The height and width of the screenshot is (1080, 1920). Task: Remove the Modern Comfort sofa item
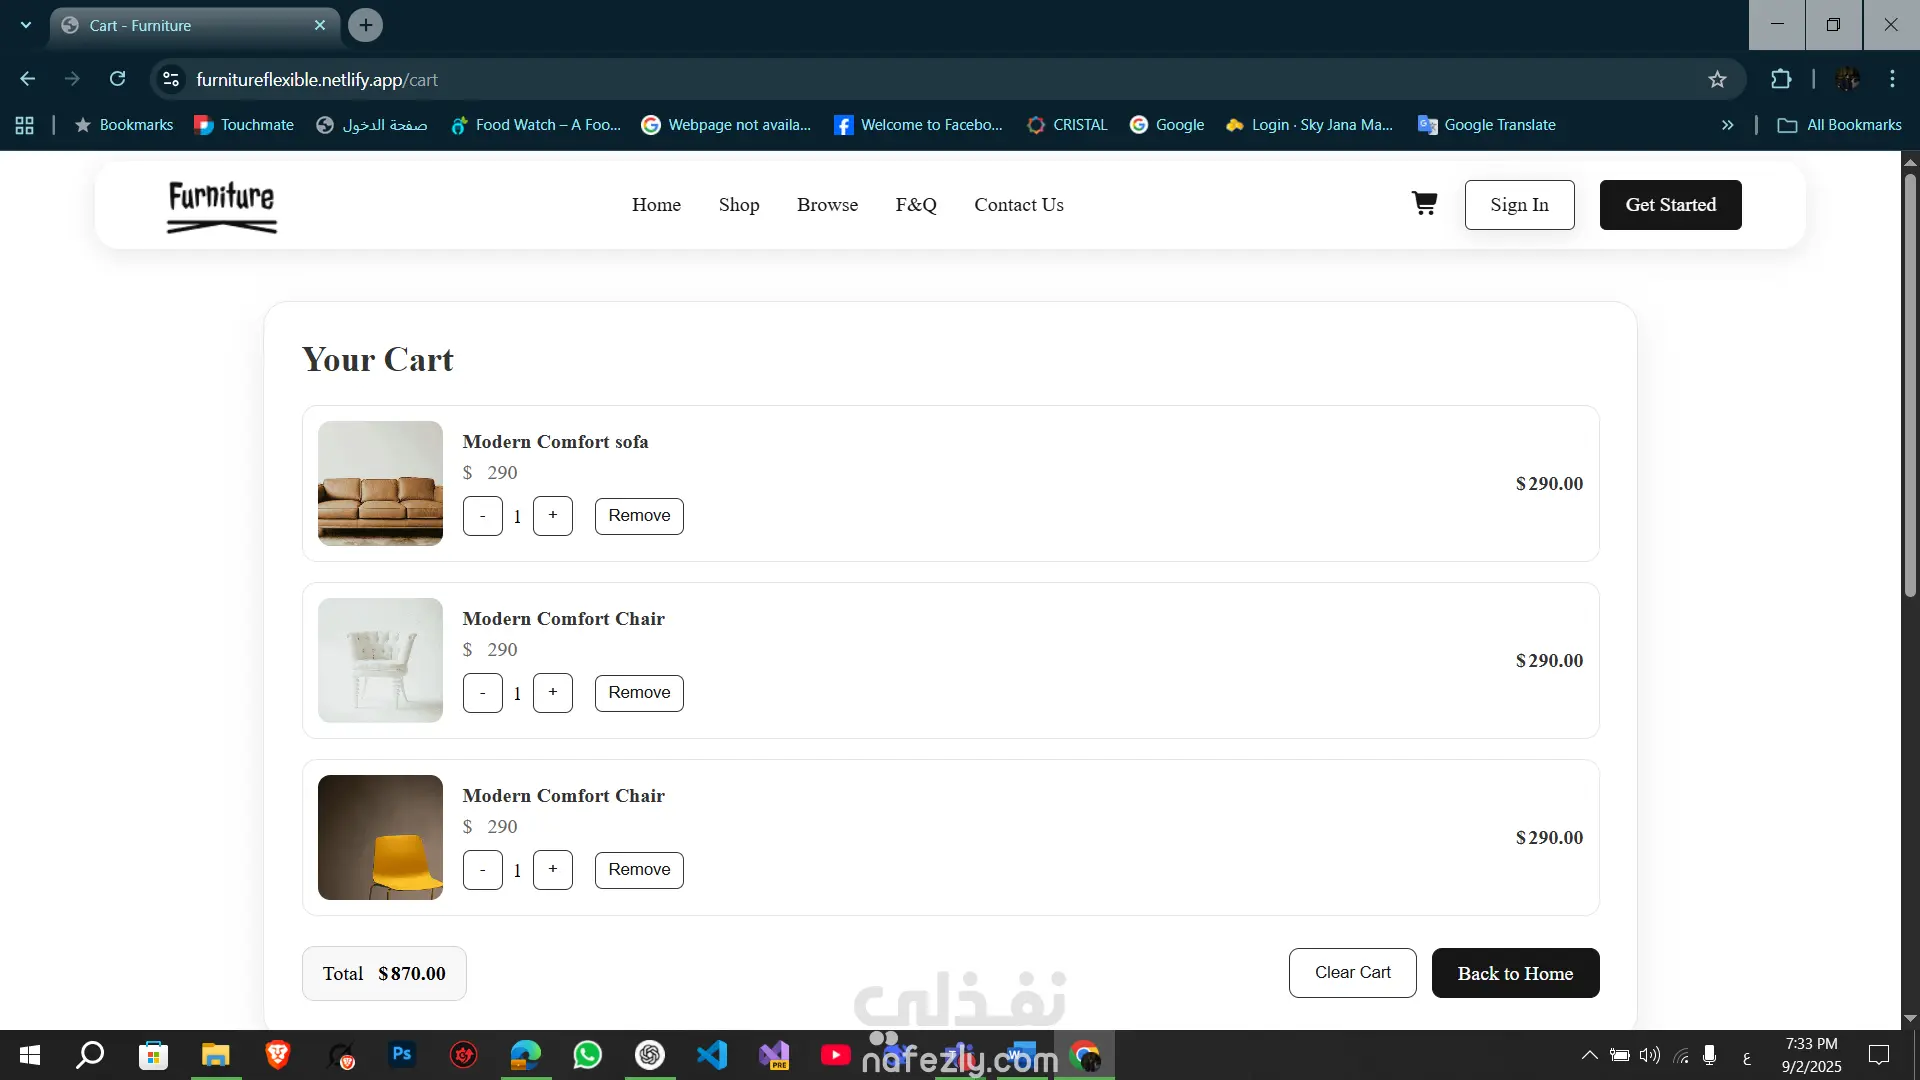[x=639, y=516]
